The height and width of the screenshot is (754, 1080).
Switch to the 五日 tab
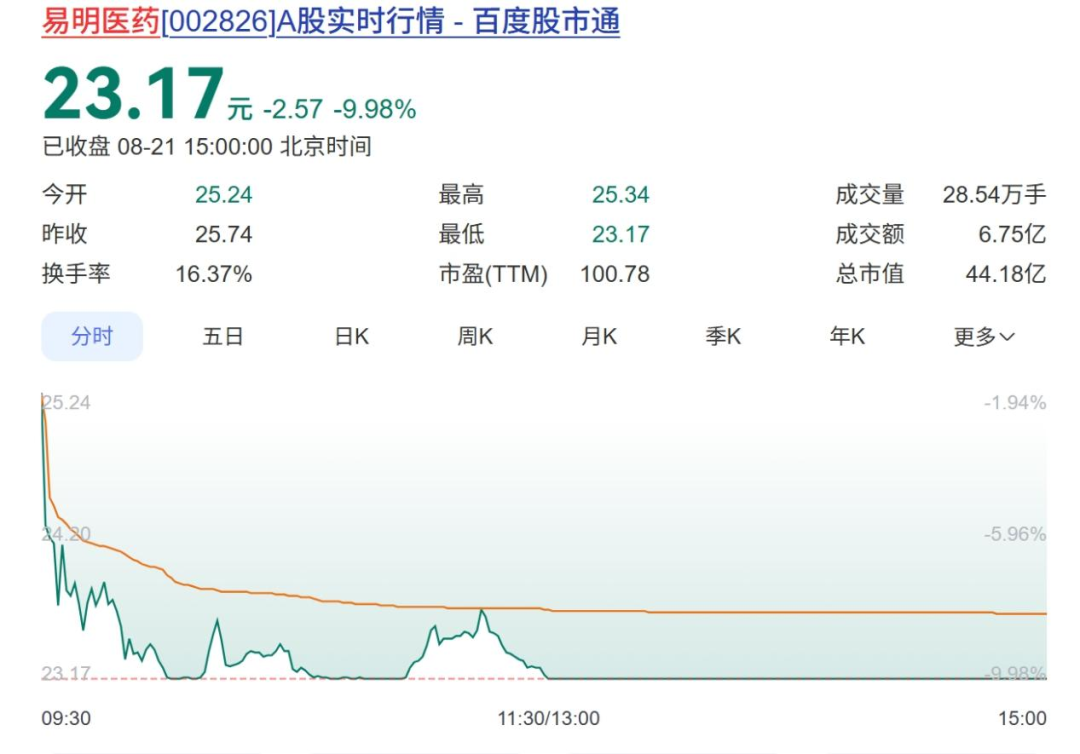click(x=223, y=336)
